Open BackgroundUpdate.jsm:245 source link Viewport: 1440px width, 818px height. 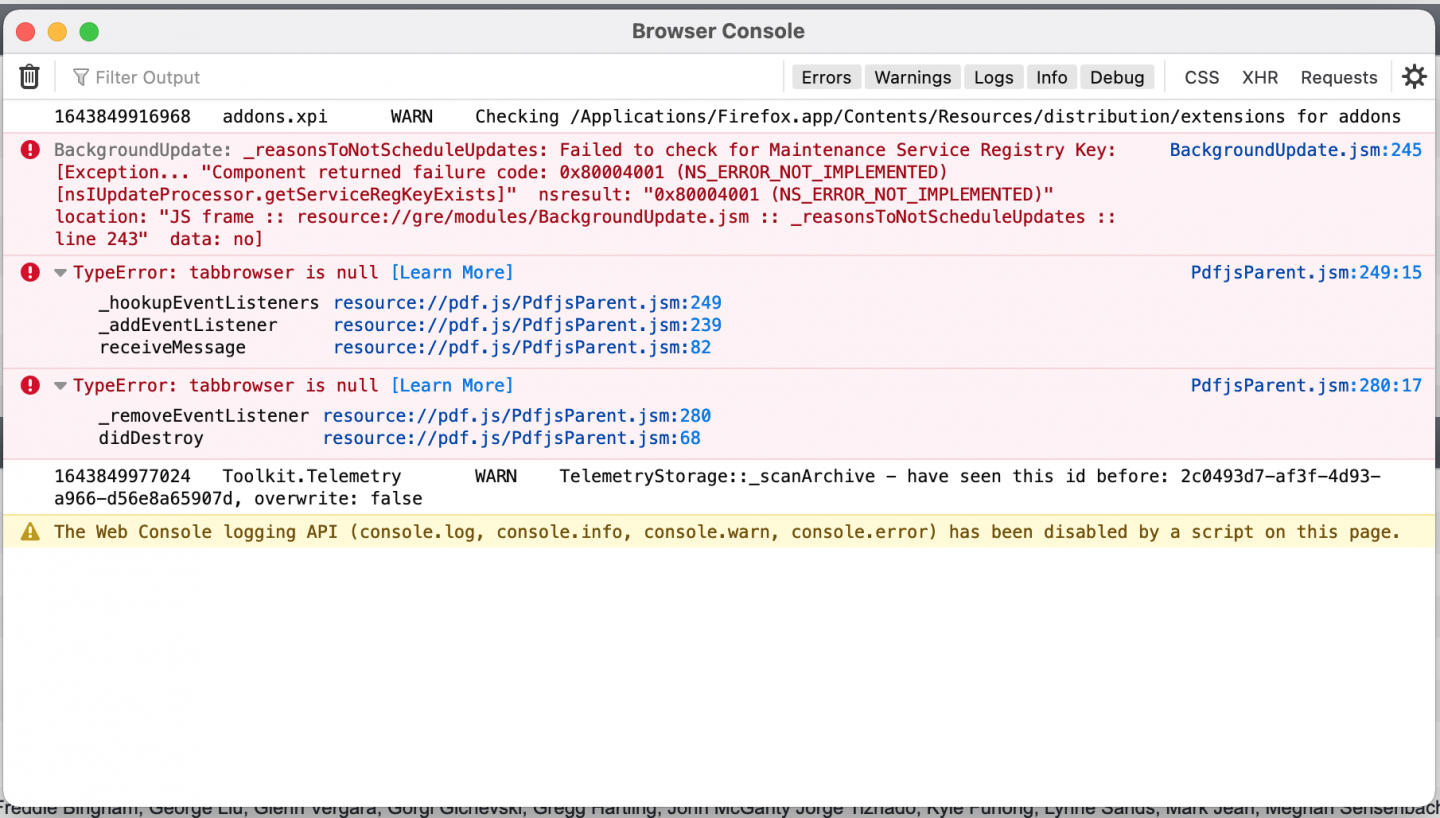pos(1296,150)
